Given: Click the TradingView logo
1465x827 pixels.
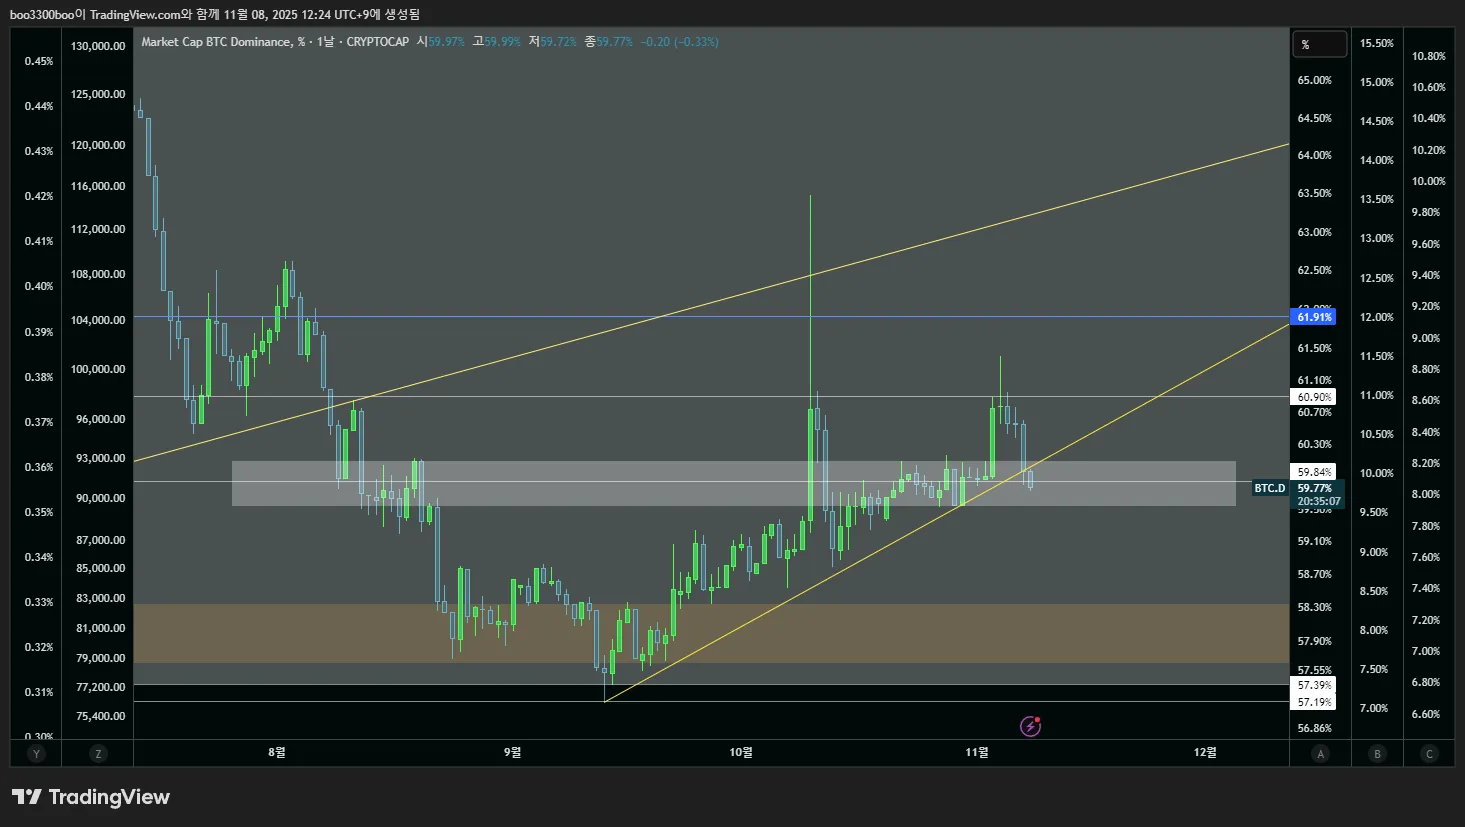Looking at the screenshot, I should [91, 797].
